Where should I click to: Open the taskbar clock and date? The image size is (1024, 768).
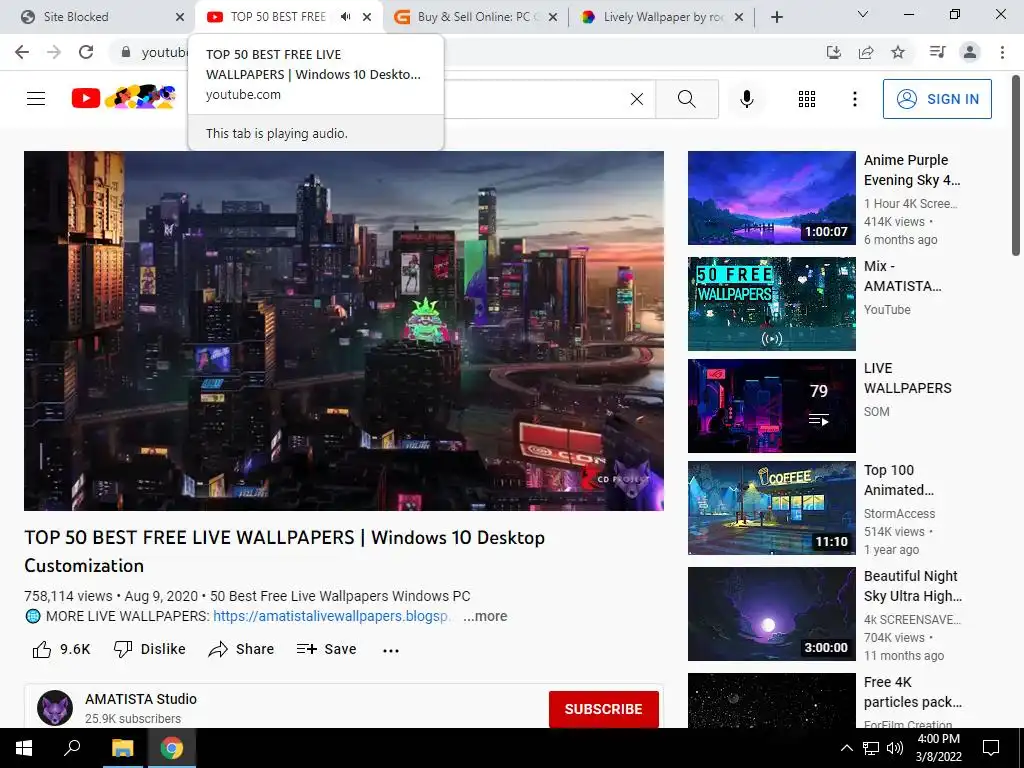[939, 748]
